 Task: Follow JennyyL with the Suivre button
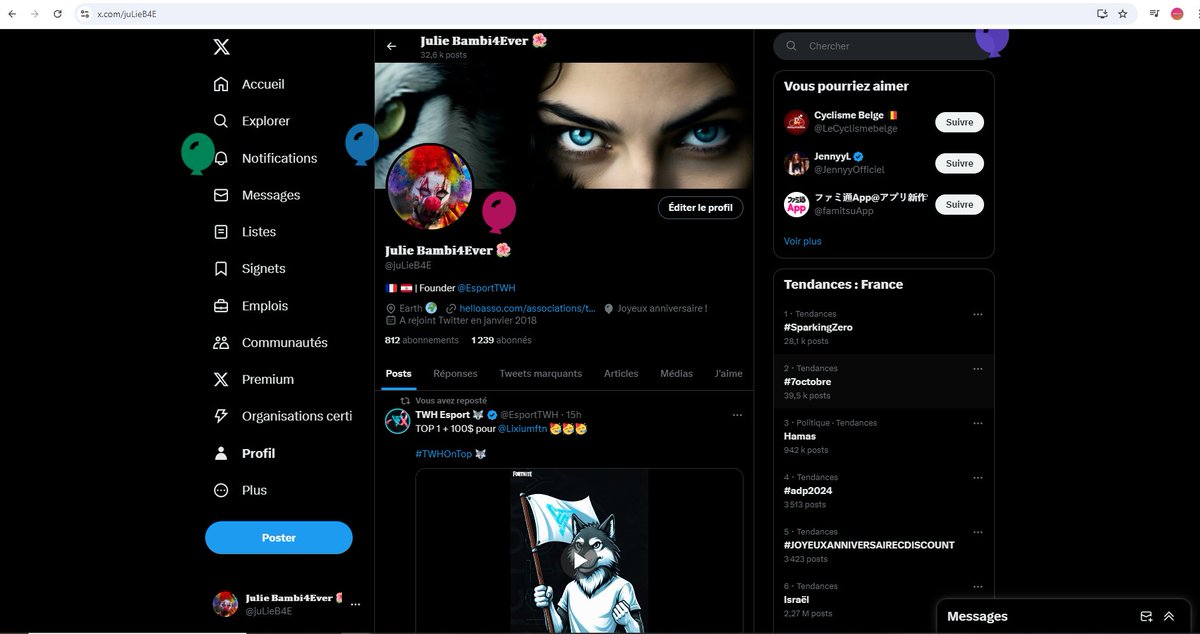coord(958,163)
